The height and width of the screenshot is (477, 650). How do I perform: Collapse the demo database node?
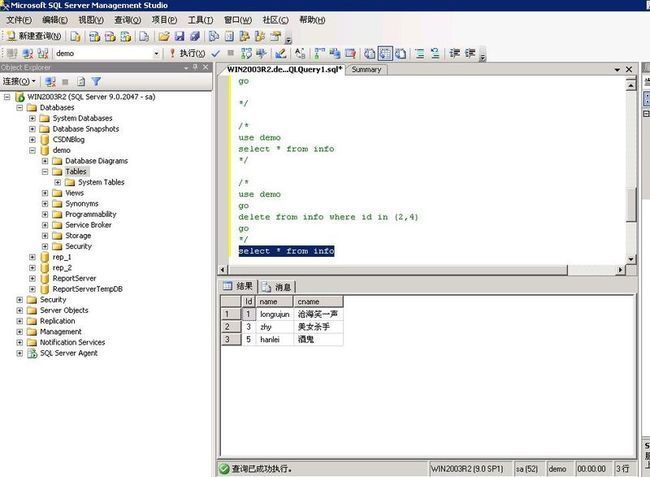pos(32,150)
